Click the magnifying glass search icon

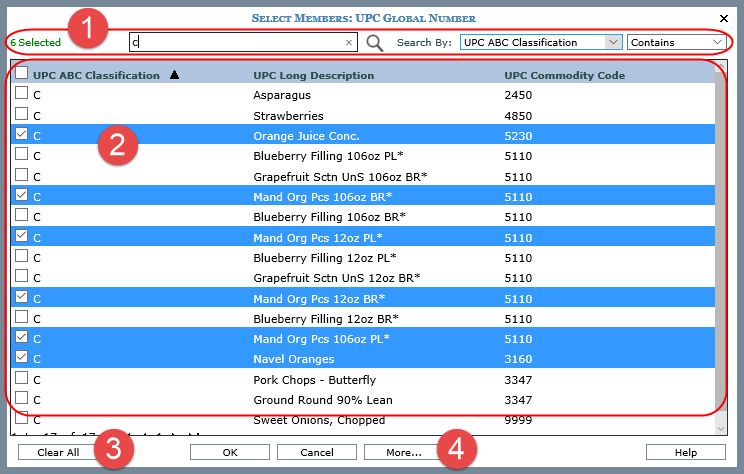point(375,43)
